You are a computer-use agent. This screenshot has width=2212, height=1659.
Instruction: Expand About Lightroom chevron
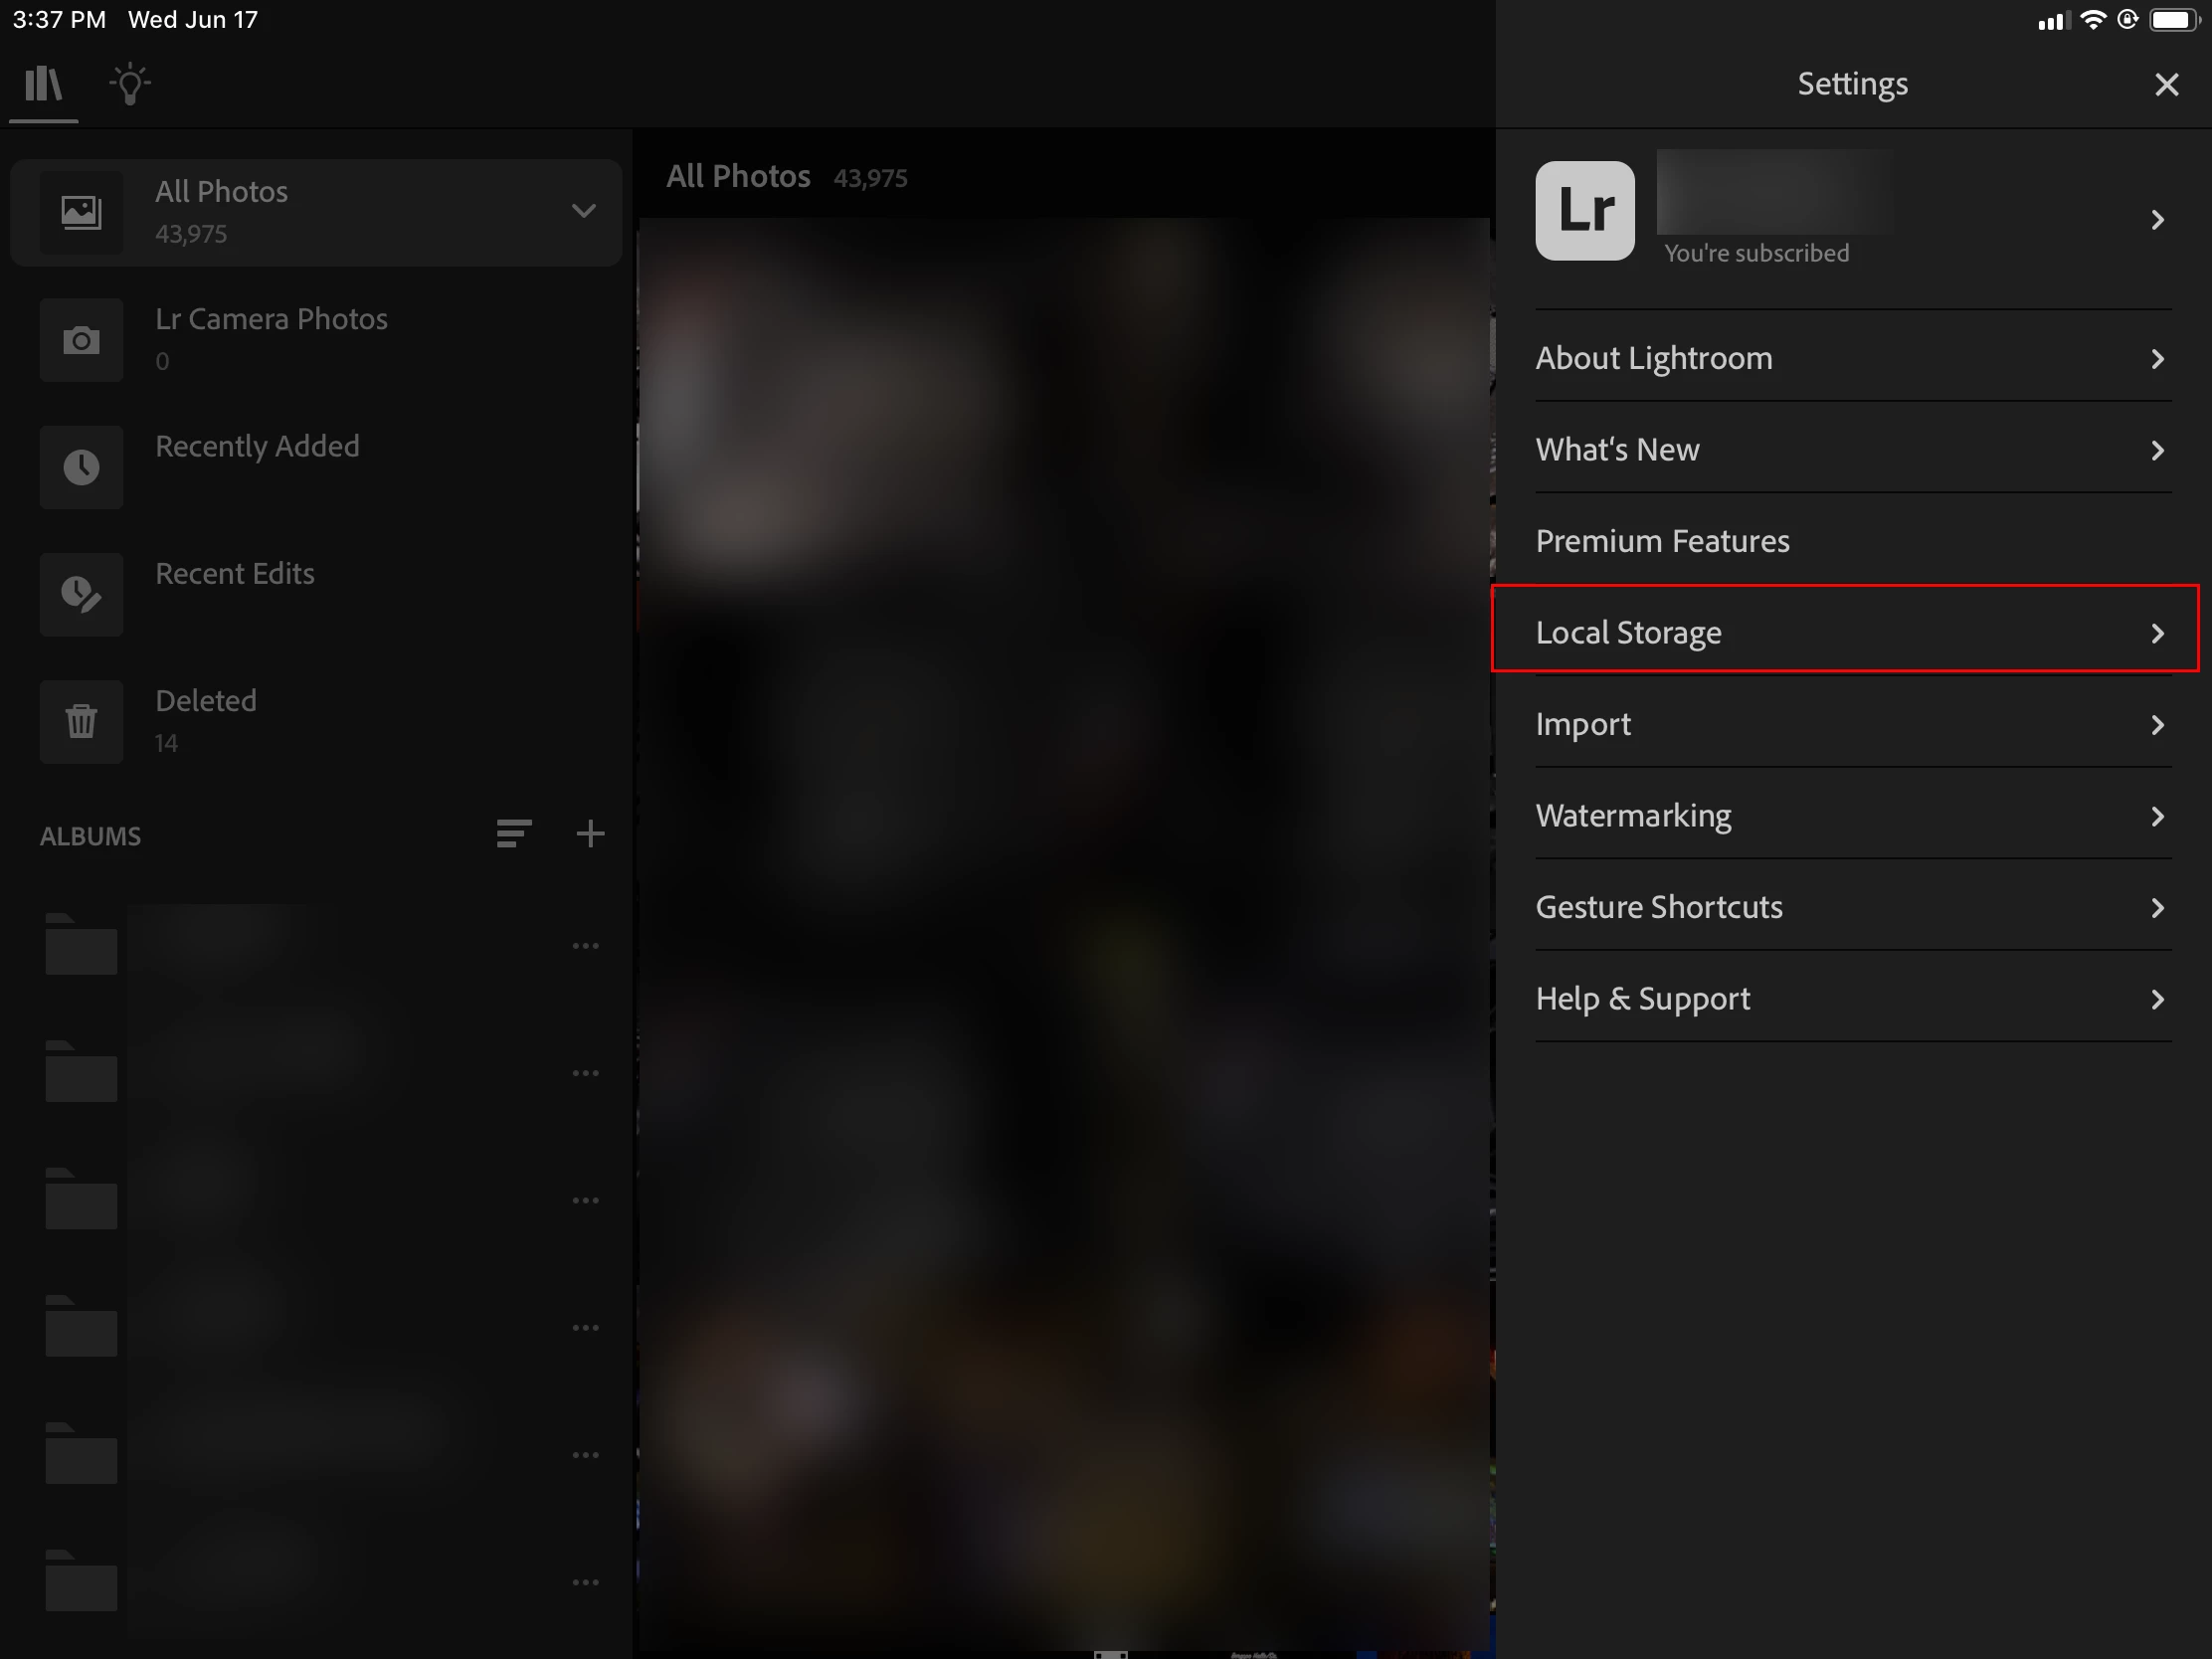2157,359
